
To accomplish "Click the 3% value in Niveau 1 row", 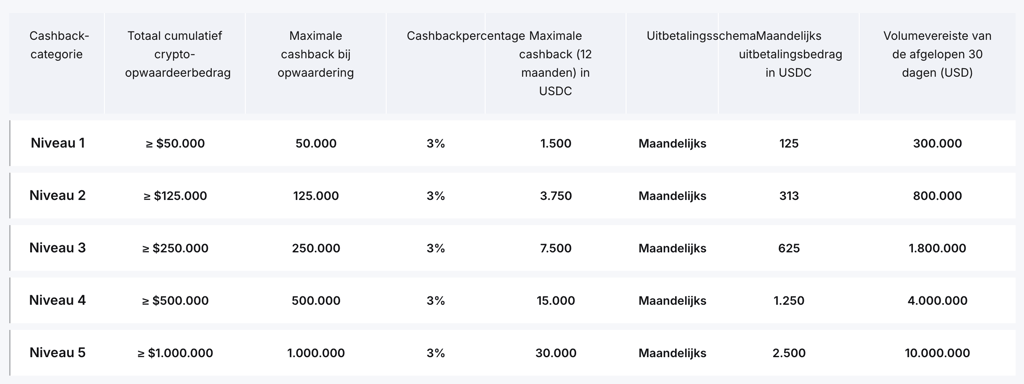I will [x=436, y=143].
